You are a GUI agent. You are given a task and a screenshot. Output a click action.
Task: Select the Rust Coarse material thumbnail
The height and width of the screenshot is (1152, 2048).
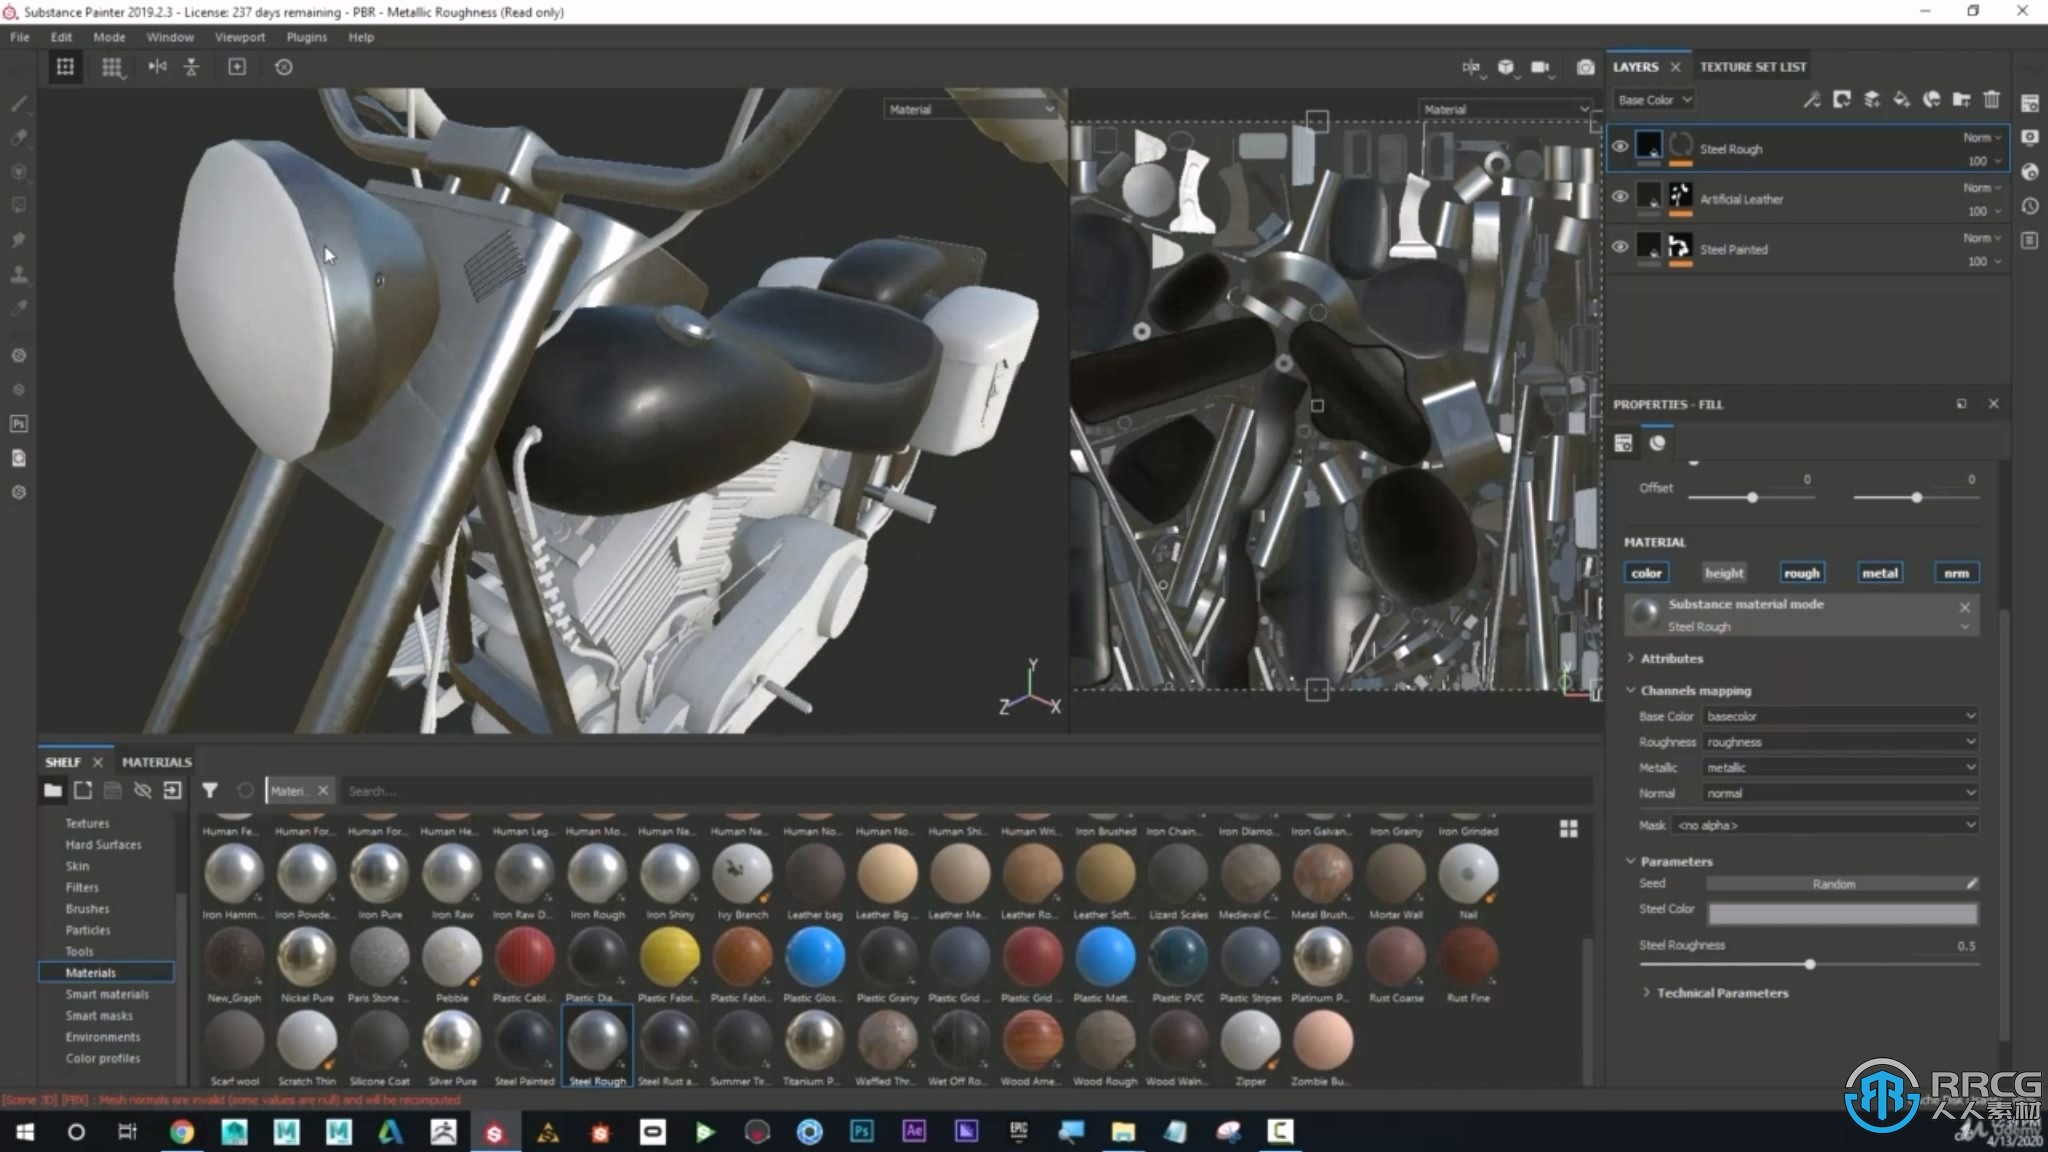[x=1395, y=964]
